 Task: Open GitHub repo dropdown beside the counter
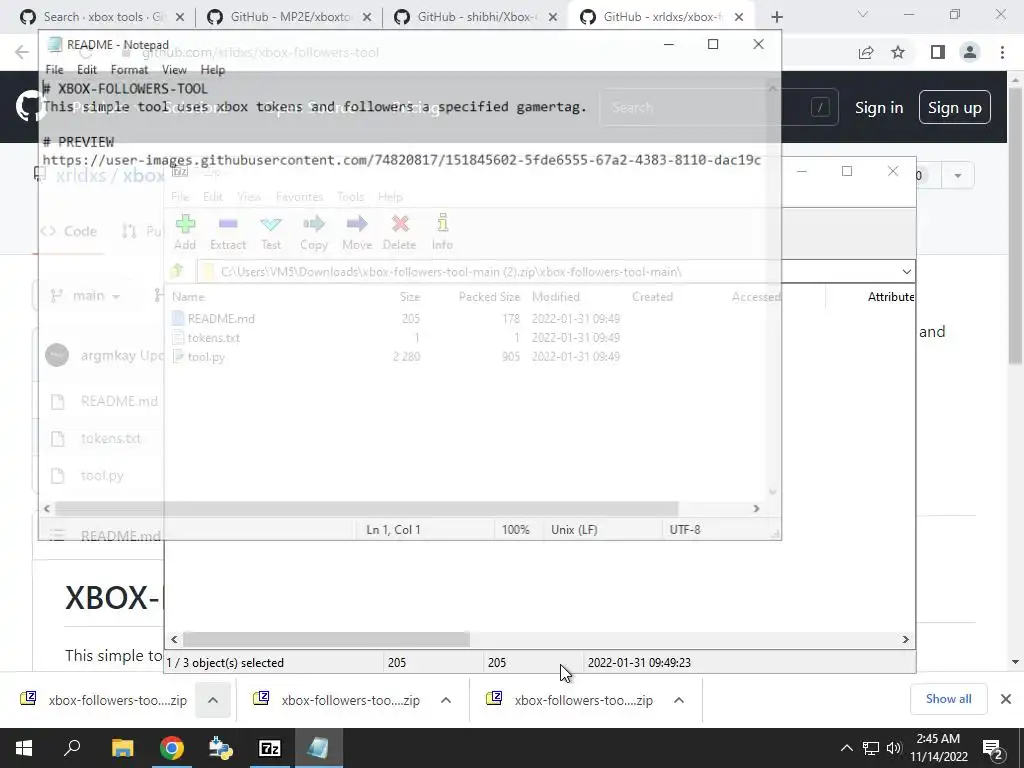tap(957, 175)
